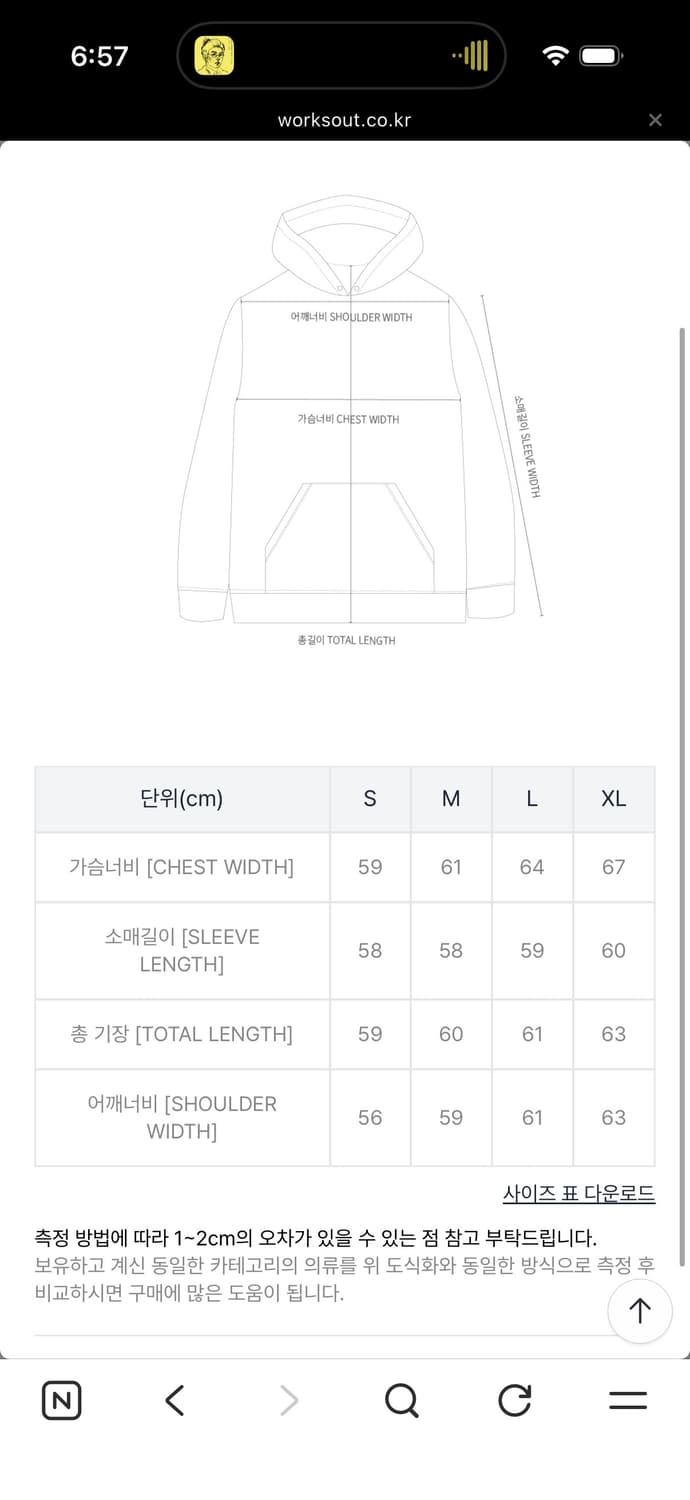Tap the 가슴너비 CHEST WIDTH row label
This screenshot has height=1500, width=690.
click(182, 867)
